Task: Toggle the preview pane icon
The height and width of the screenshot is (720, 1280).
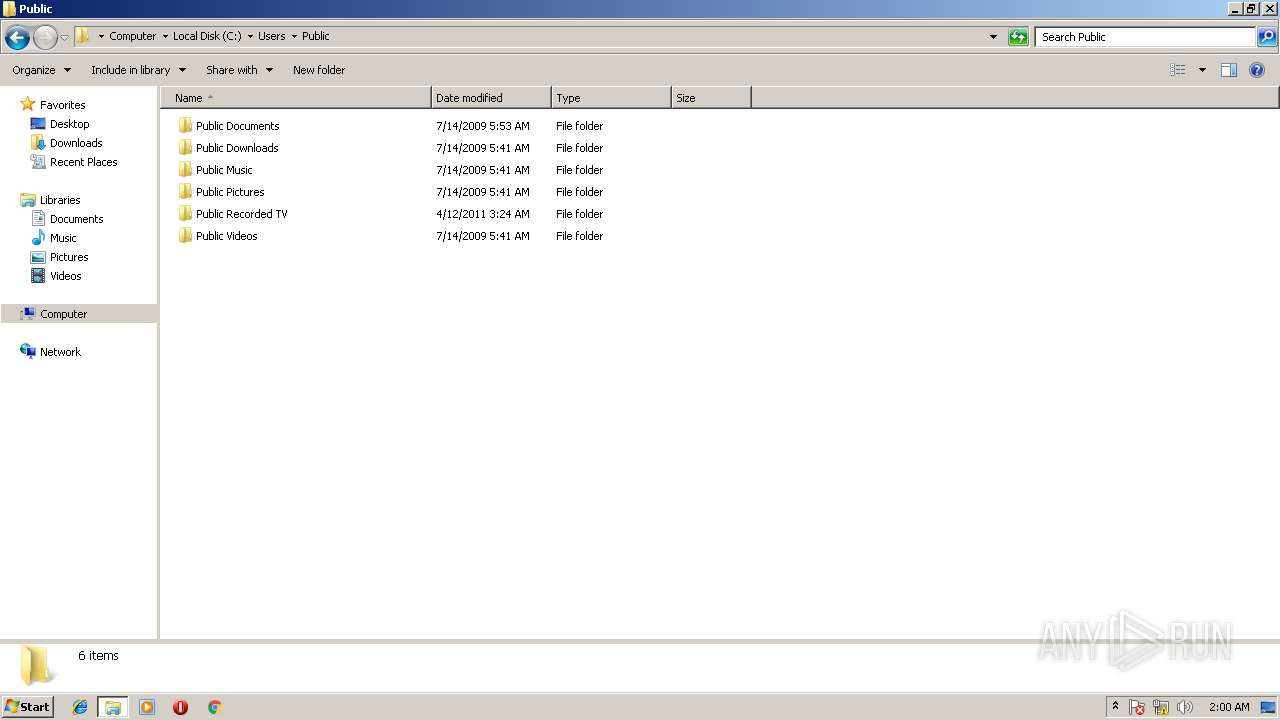Action: coord(1229,70)
